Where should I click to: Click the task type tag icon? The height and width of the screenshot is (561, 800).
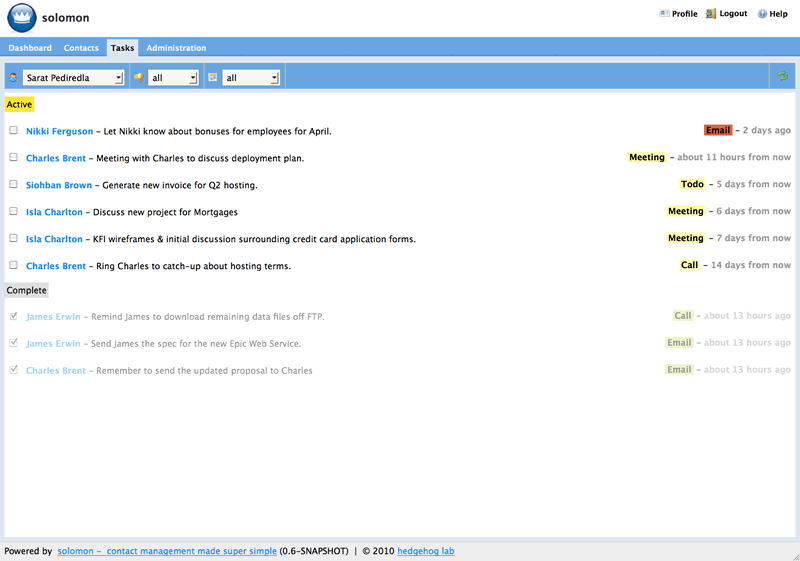click(x=138, y=78)
